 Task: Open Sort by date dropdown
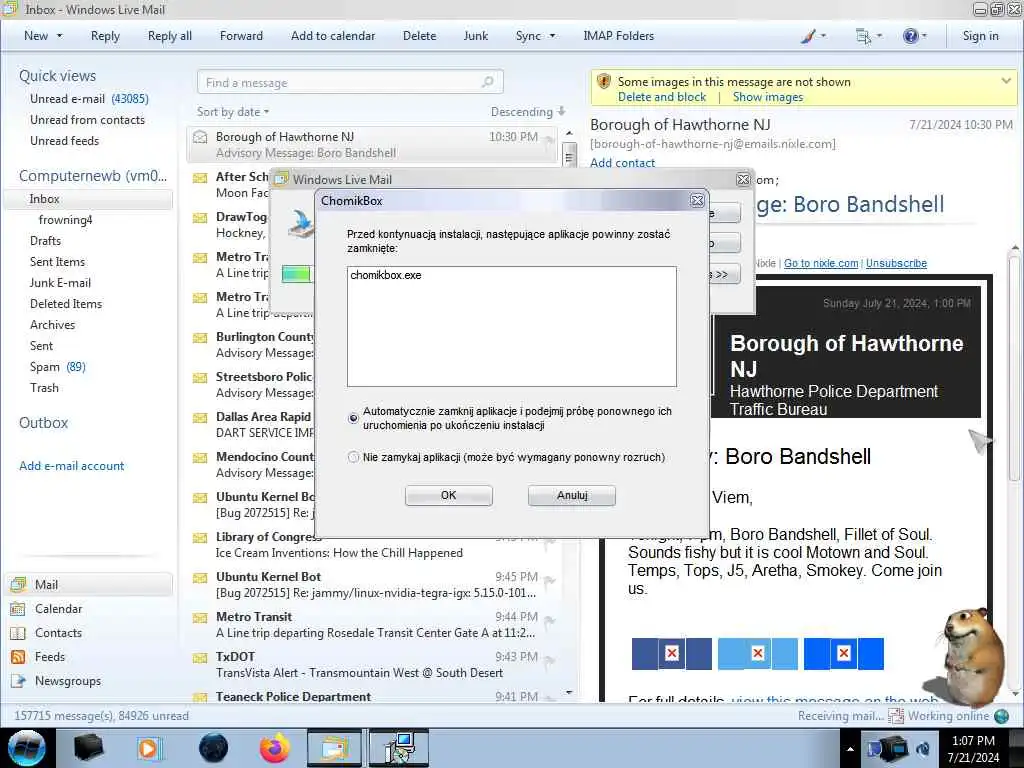pos(233,112)
